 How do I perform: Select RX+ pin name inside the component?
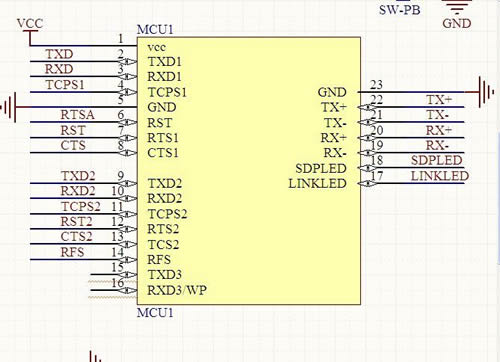pos(334,138)
